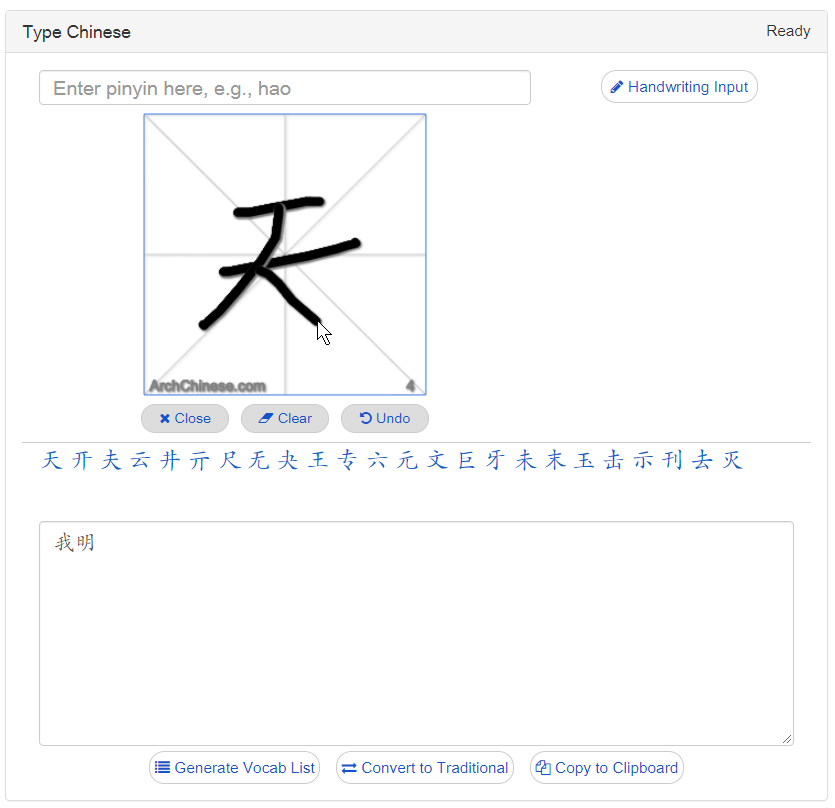Choose candidate character 开
Image resolution: width=835 pixels, height=808 pixels.
coord(81,461)
